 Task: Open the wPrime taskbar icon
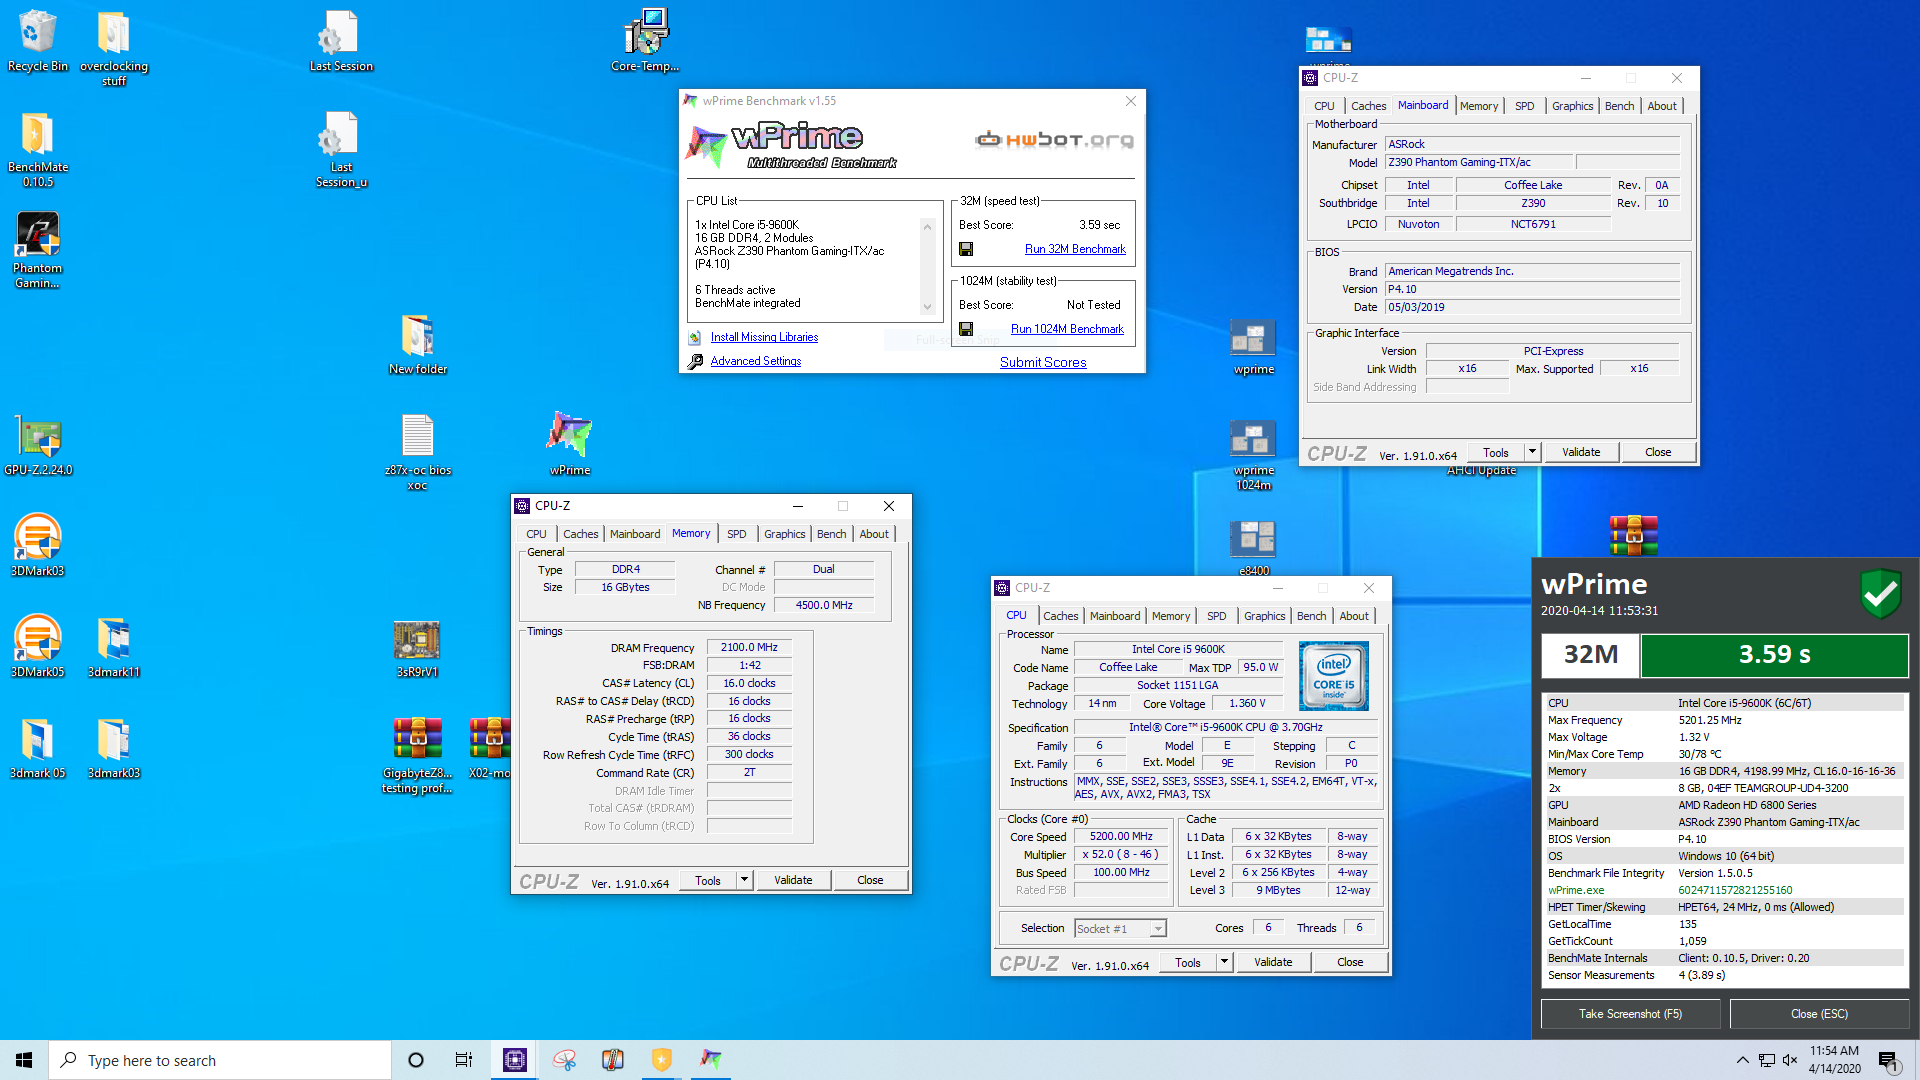click(x=710, y=1060)
